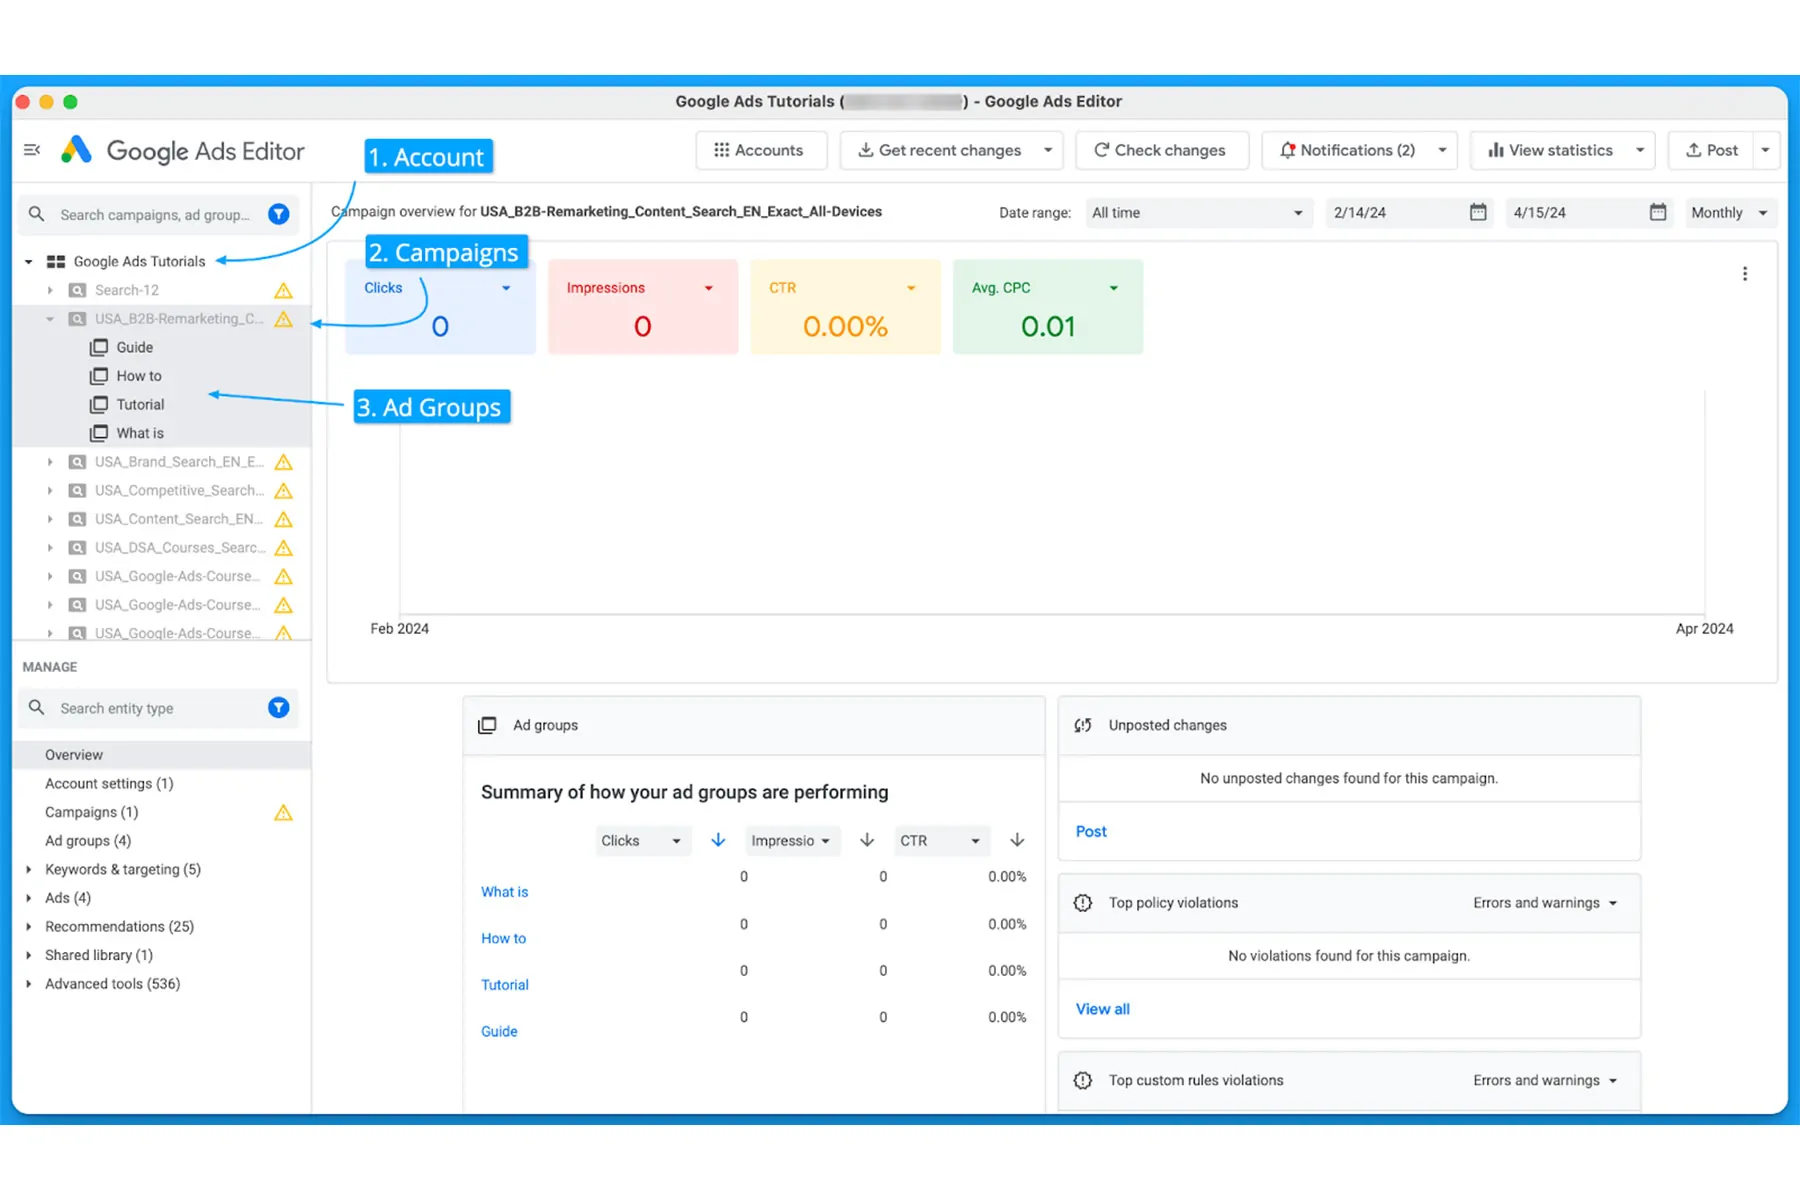Screen dimensions: 1800x1200
Task: Sort ad groups by Impressions arrow
Action: tap(867, 840)
